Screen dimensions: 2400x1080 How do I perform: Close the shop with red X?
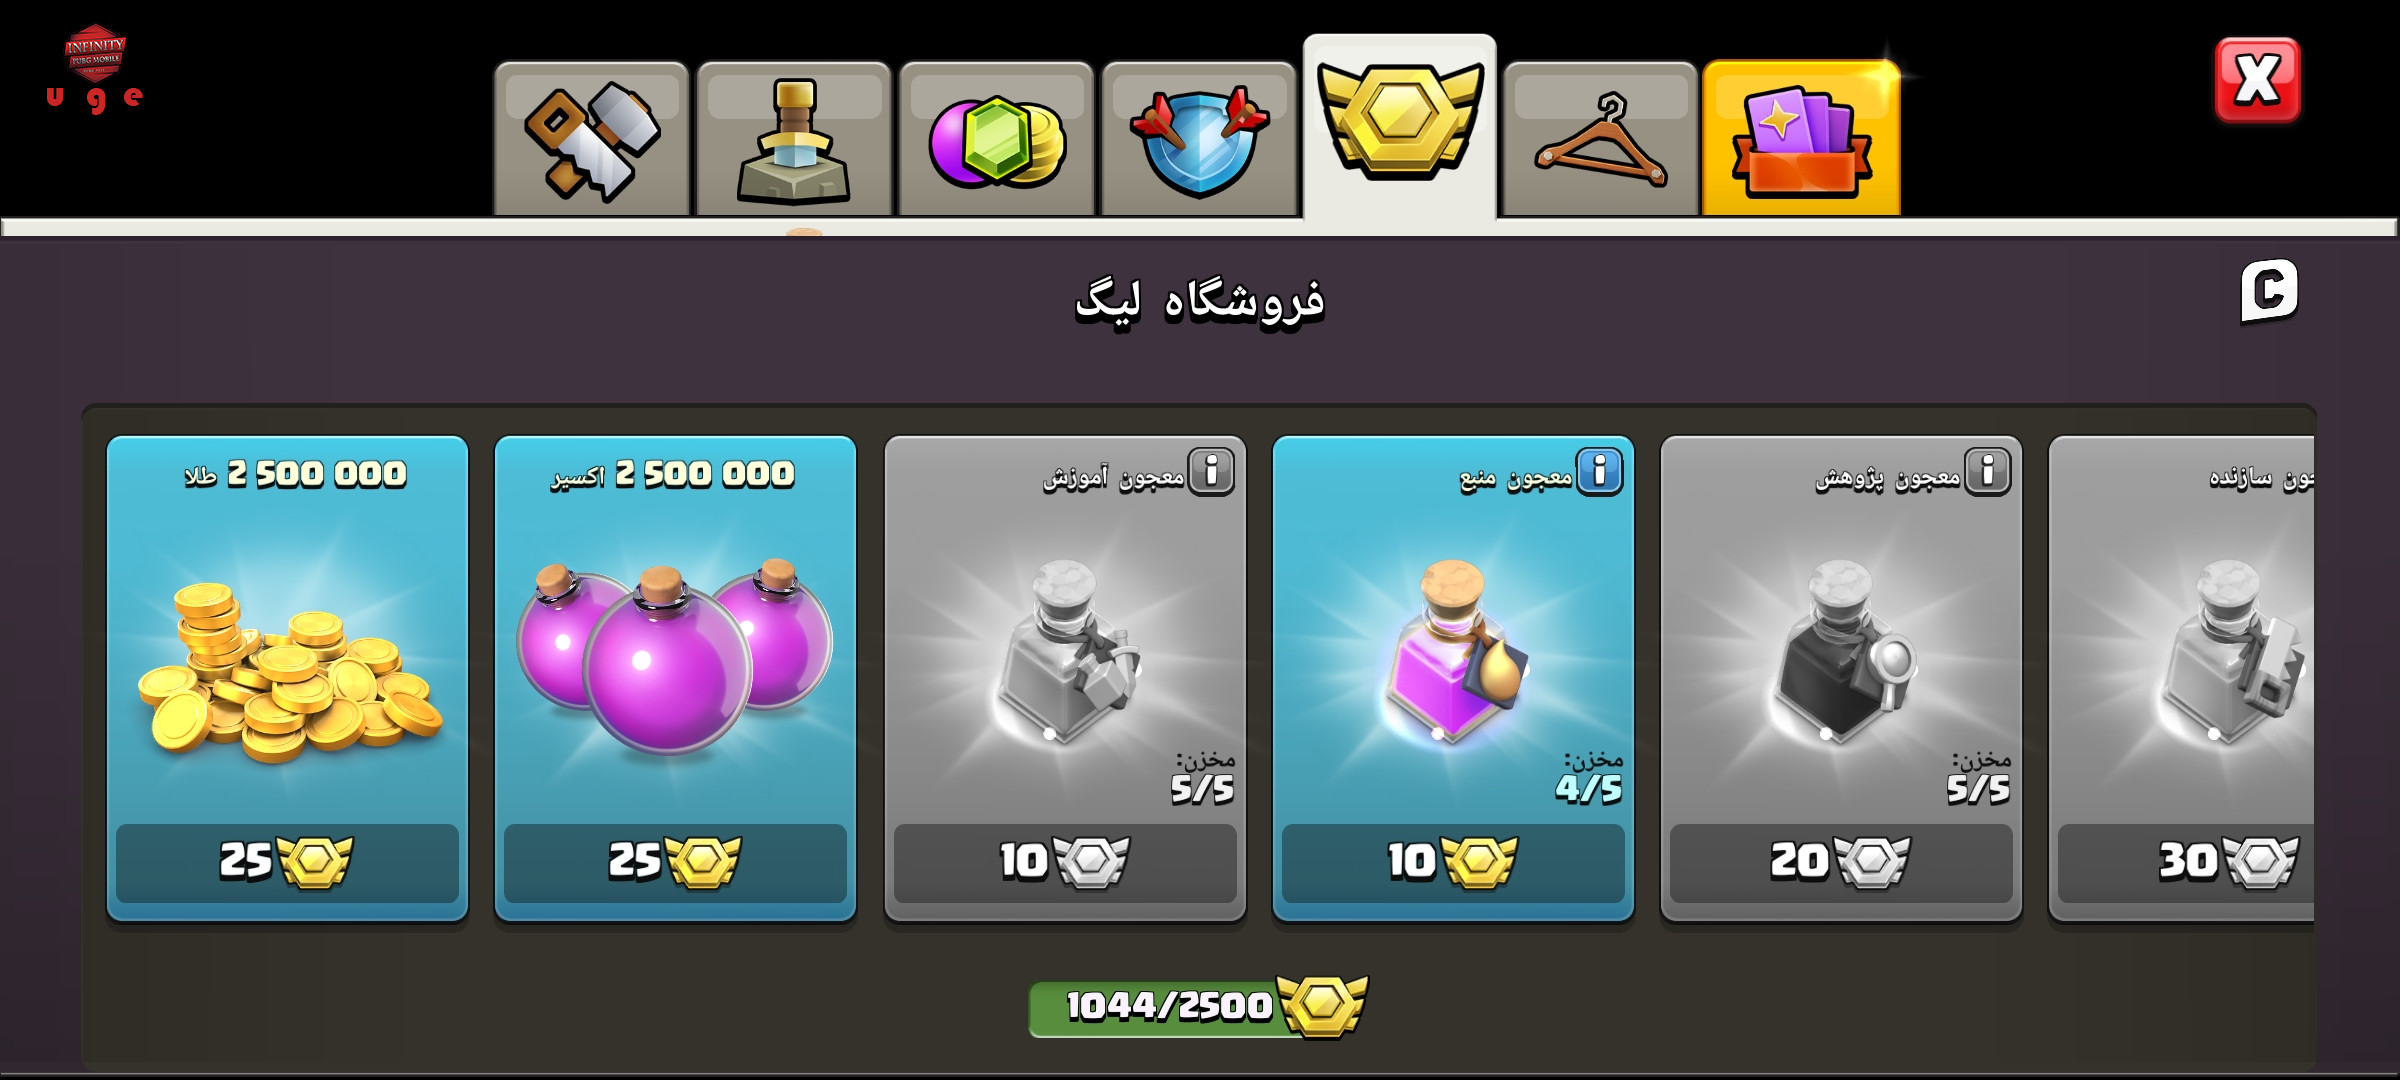click(x=2257, y=80)
